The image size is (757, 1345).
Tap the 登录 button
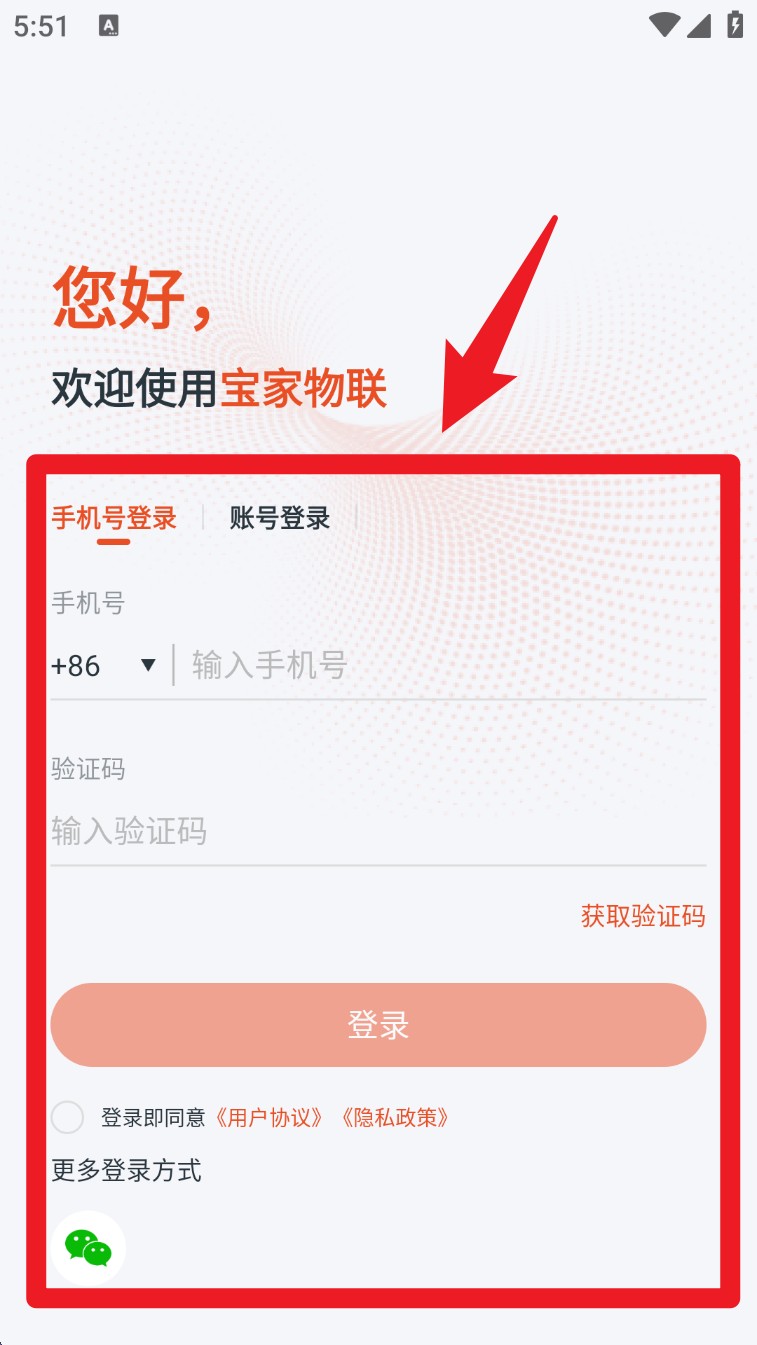378,1025
